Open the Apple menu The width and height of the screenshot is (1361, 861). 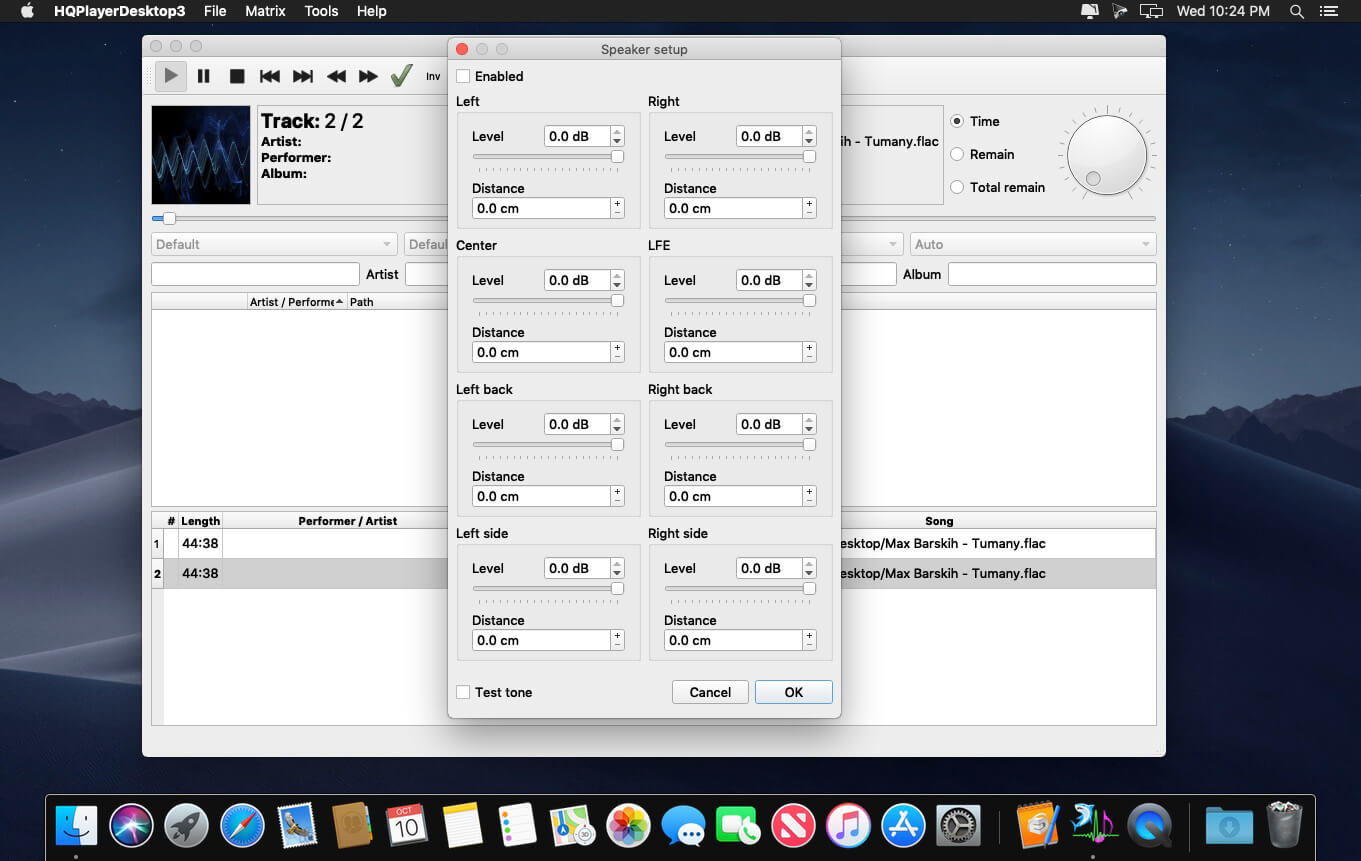(x=27, y=11)
